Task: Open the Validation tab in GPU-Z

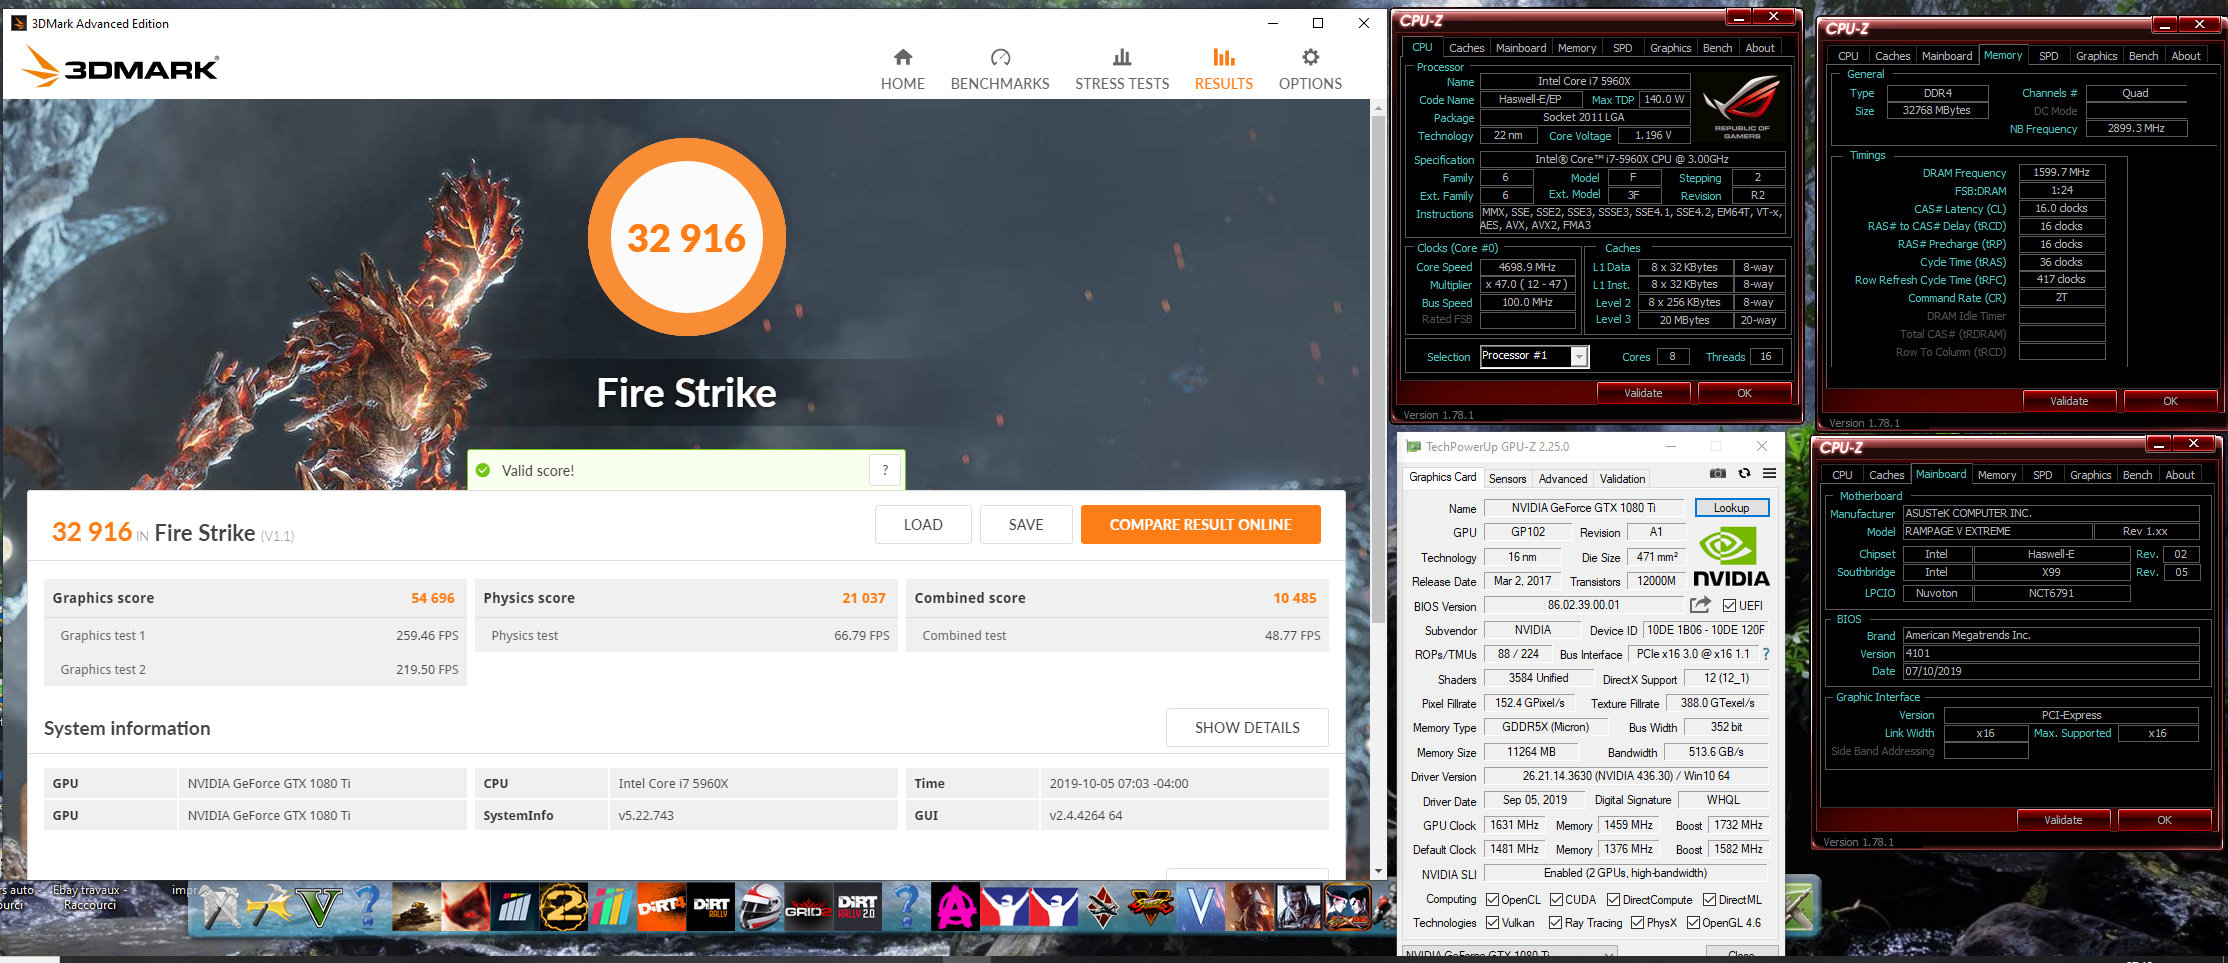Action: click(1622, 479)
